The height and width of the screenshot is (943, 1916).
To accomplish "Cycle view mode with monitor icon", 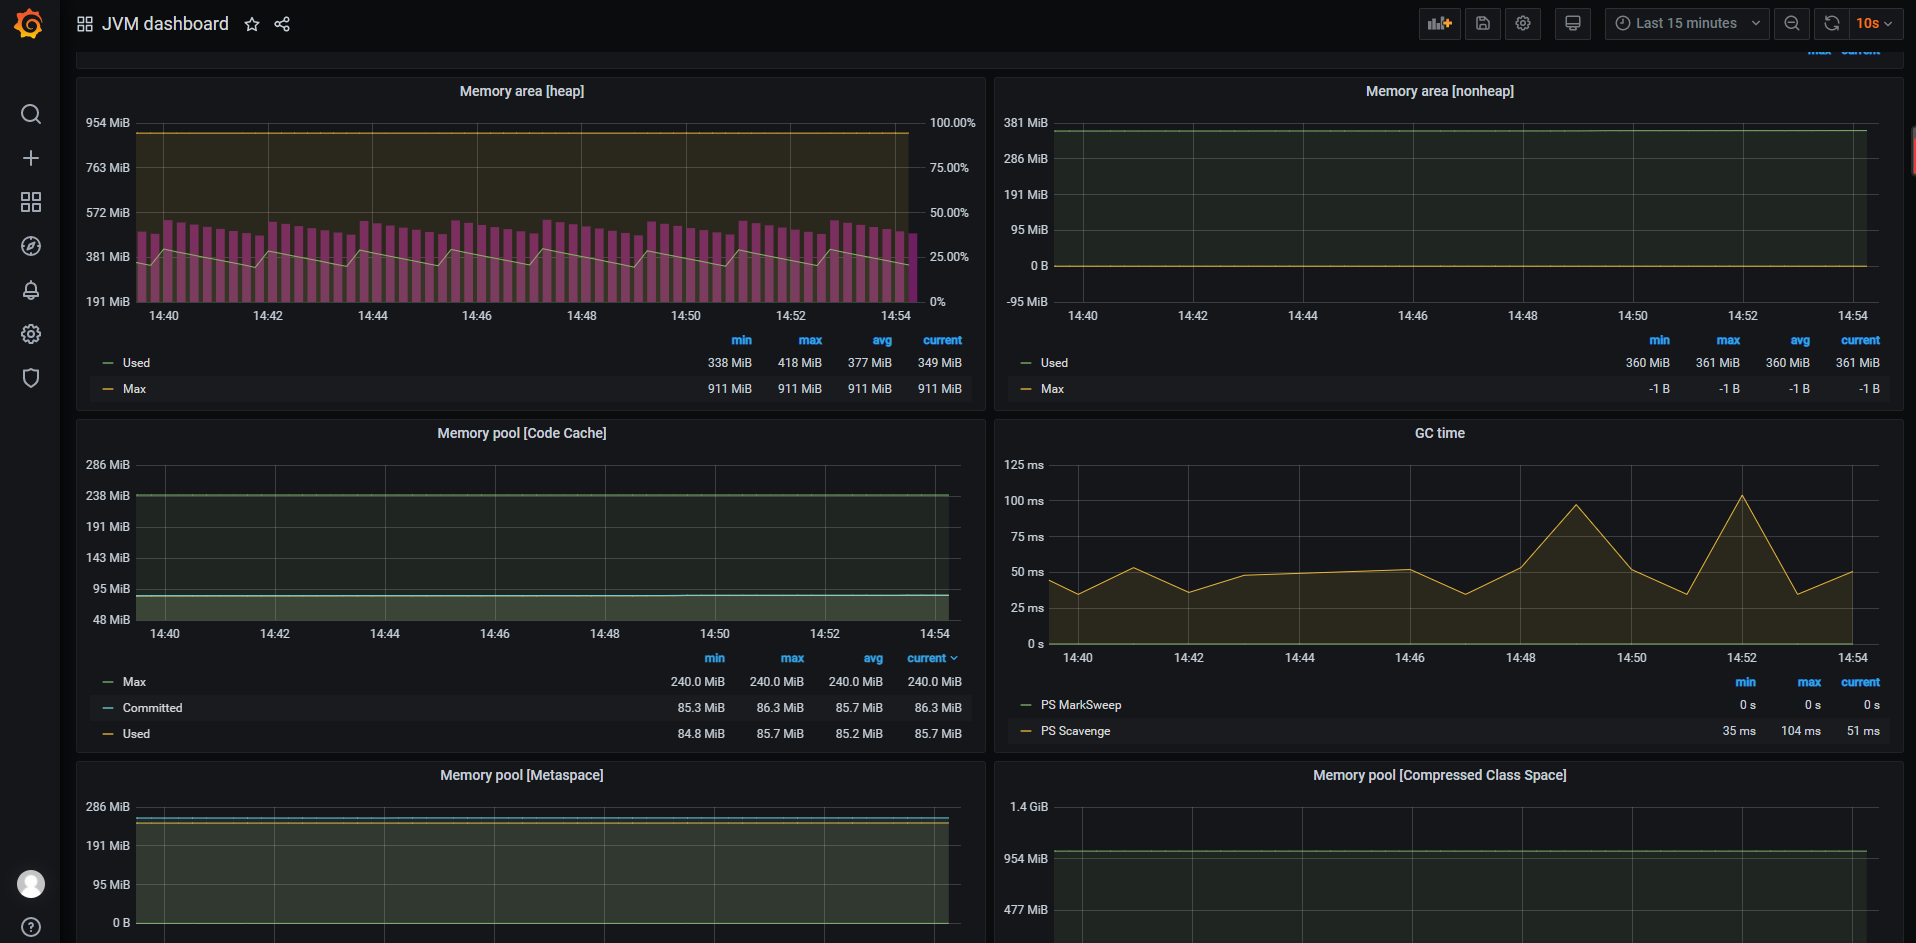I will coord(1573,23).
